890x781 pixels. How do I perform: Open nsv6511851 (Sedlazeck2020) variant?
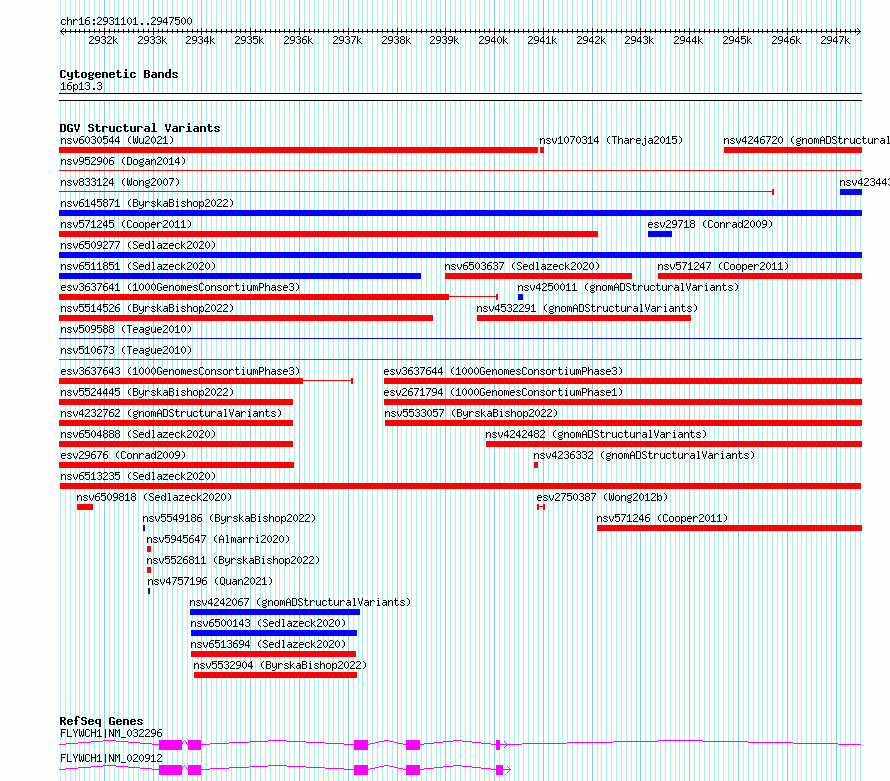pyautogui.click(x=138, y=266)
